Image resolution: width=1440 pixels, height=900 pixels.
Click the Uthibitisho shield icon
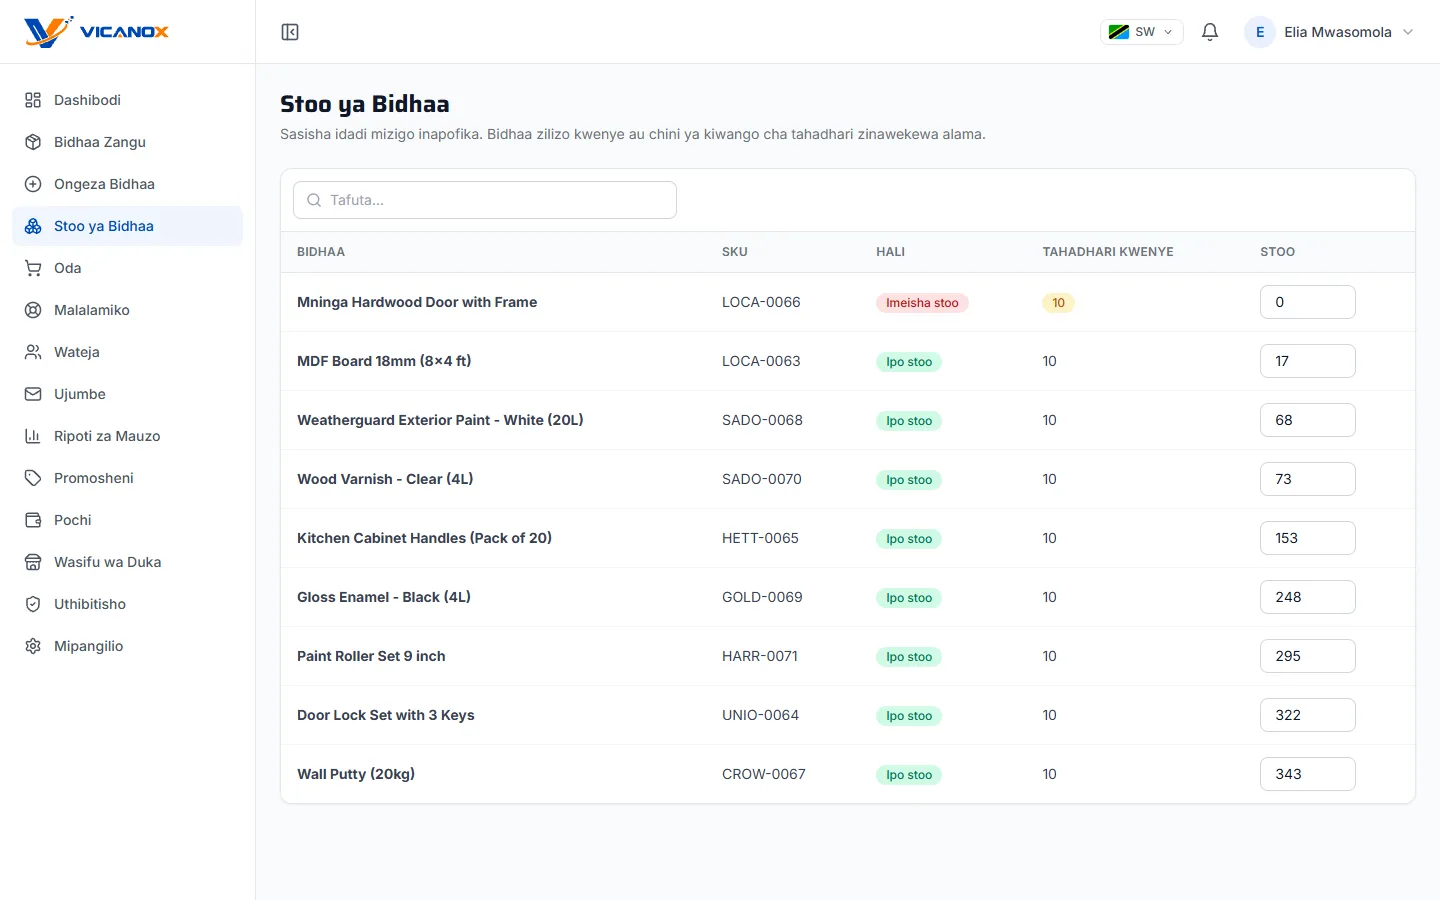[33, 604]
